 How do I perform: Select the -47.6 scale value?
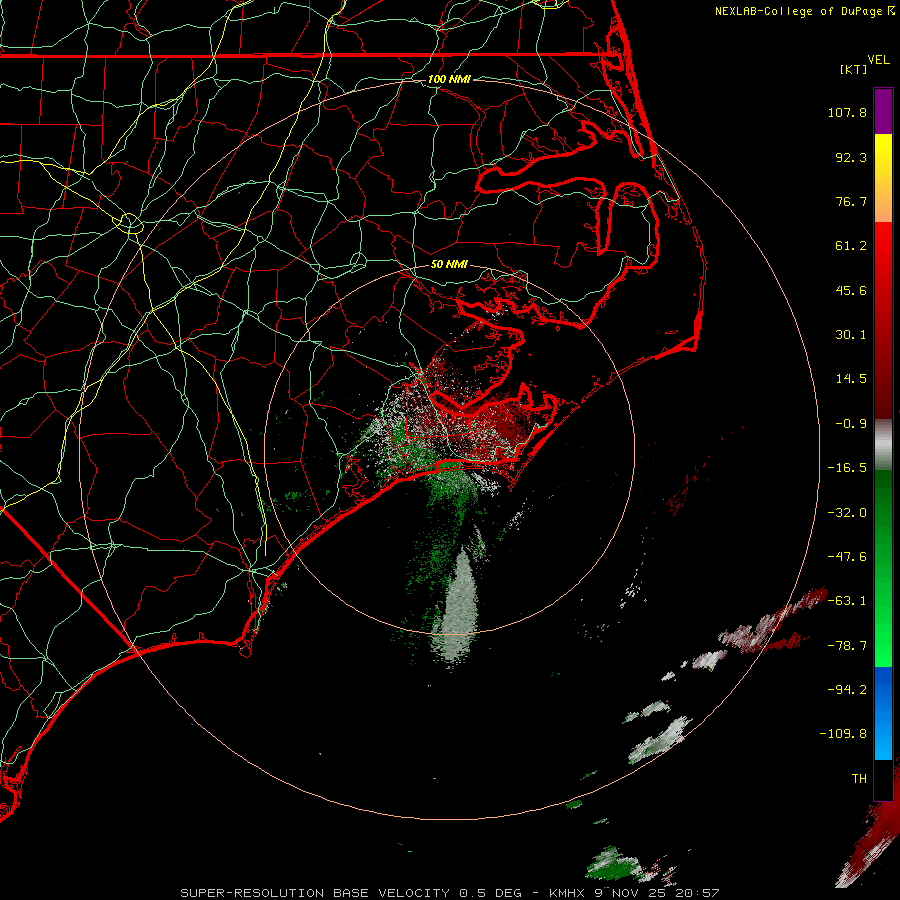847,557
